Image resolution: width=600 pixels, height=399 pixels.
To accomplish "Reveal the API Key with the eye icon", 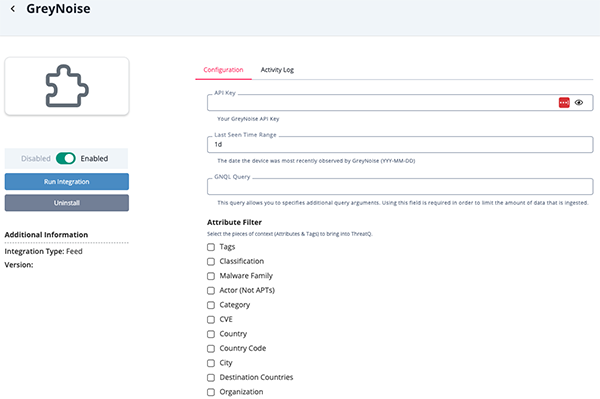I will (579, 103).
